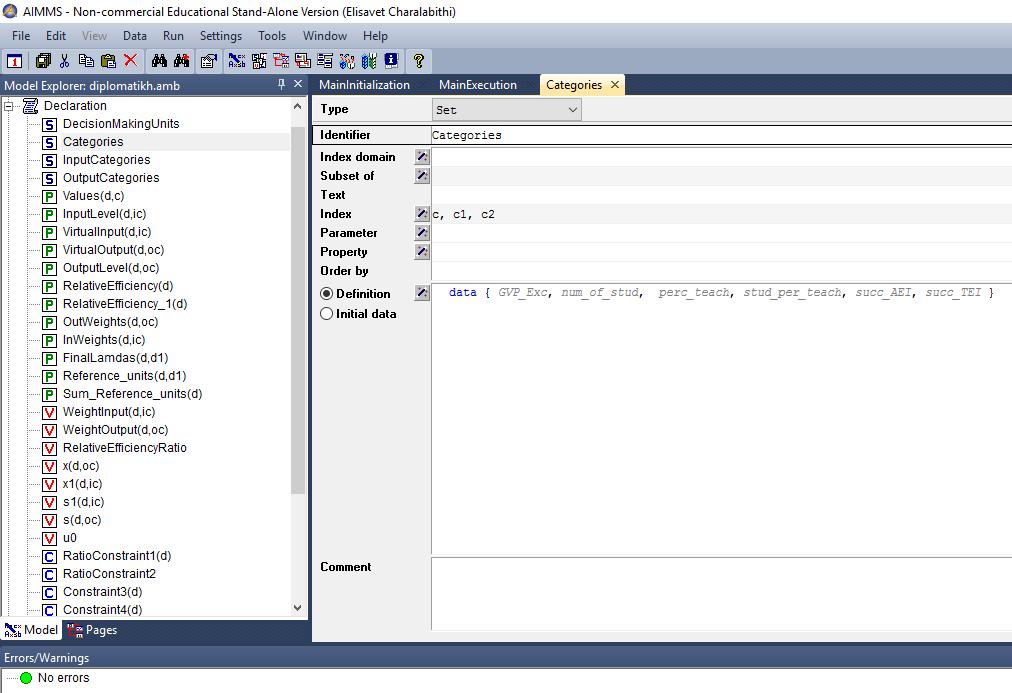Click the Copy toolbar icon

[x=86, y=61]
